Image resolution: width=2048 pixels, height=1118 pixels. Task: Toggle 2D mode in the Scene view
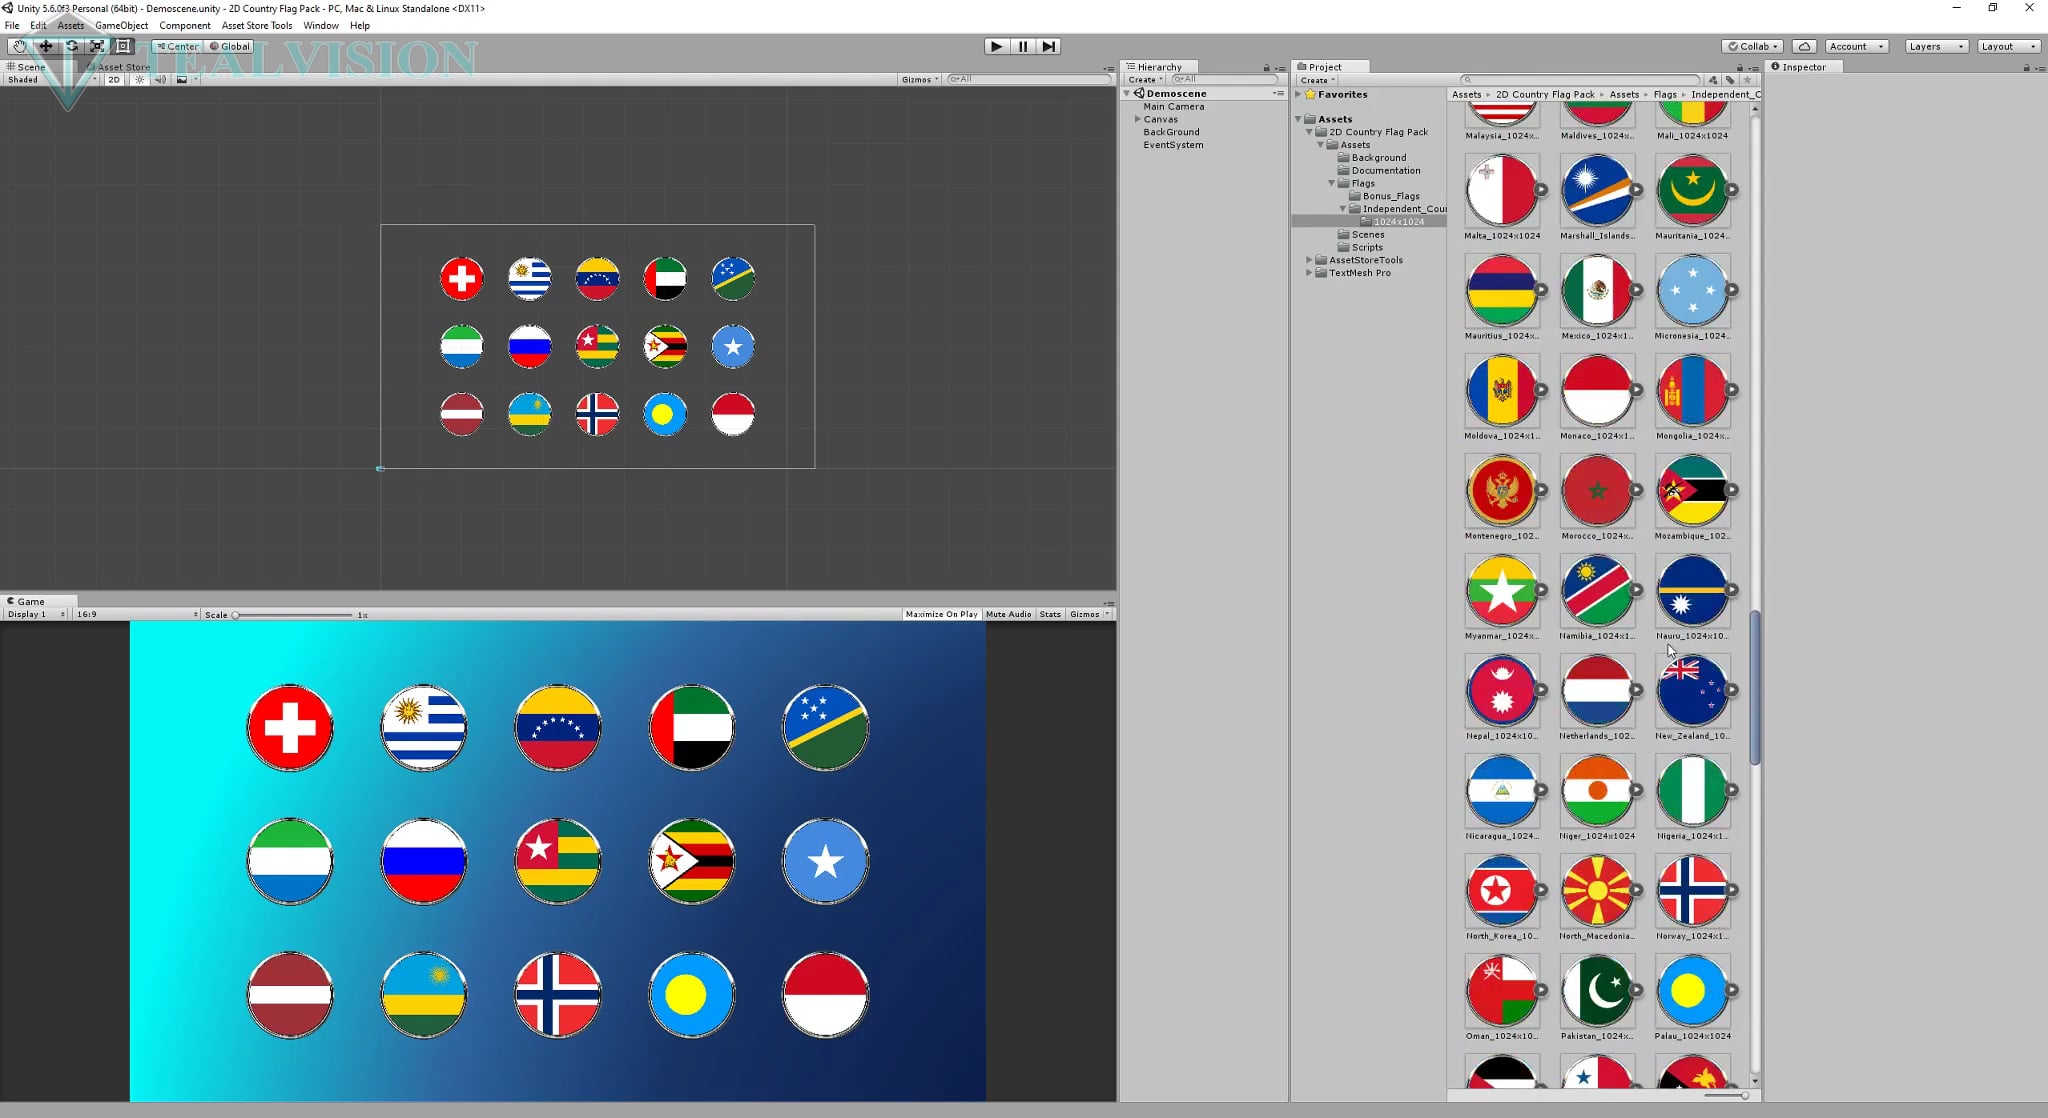113,79
